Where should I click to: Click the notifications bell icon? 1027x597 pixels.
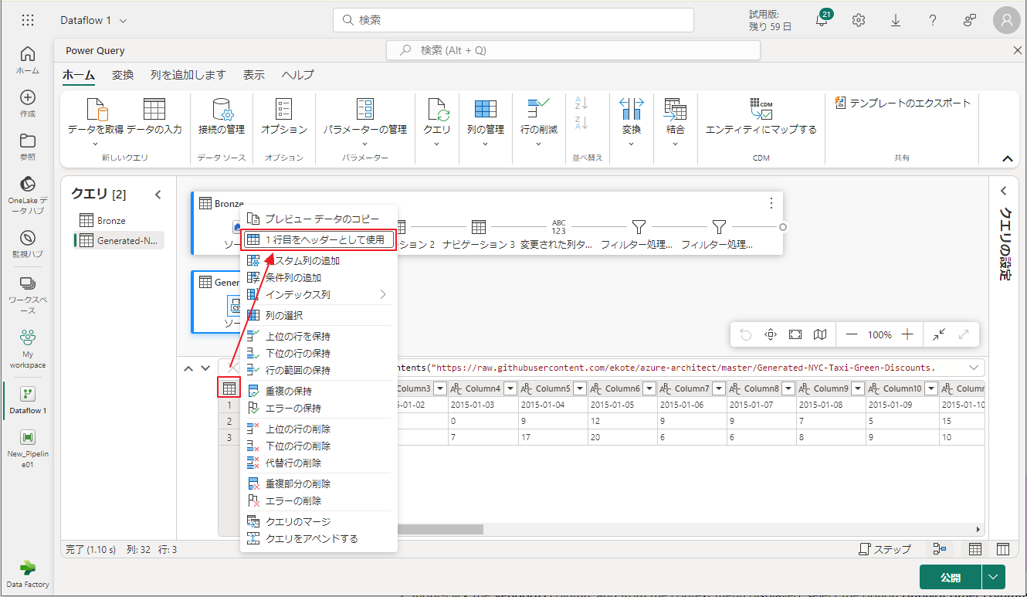click(821, 21)
